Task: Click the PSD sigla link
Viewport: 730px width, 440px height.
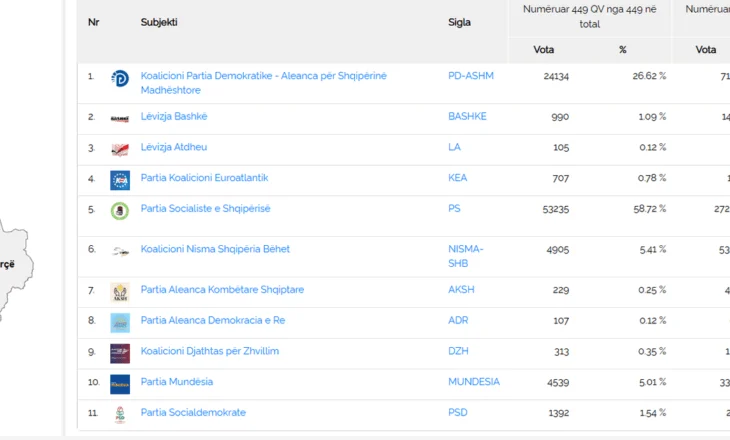Action: 458,413
